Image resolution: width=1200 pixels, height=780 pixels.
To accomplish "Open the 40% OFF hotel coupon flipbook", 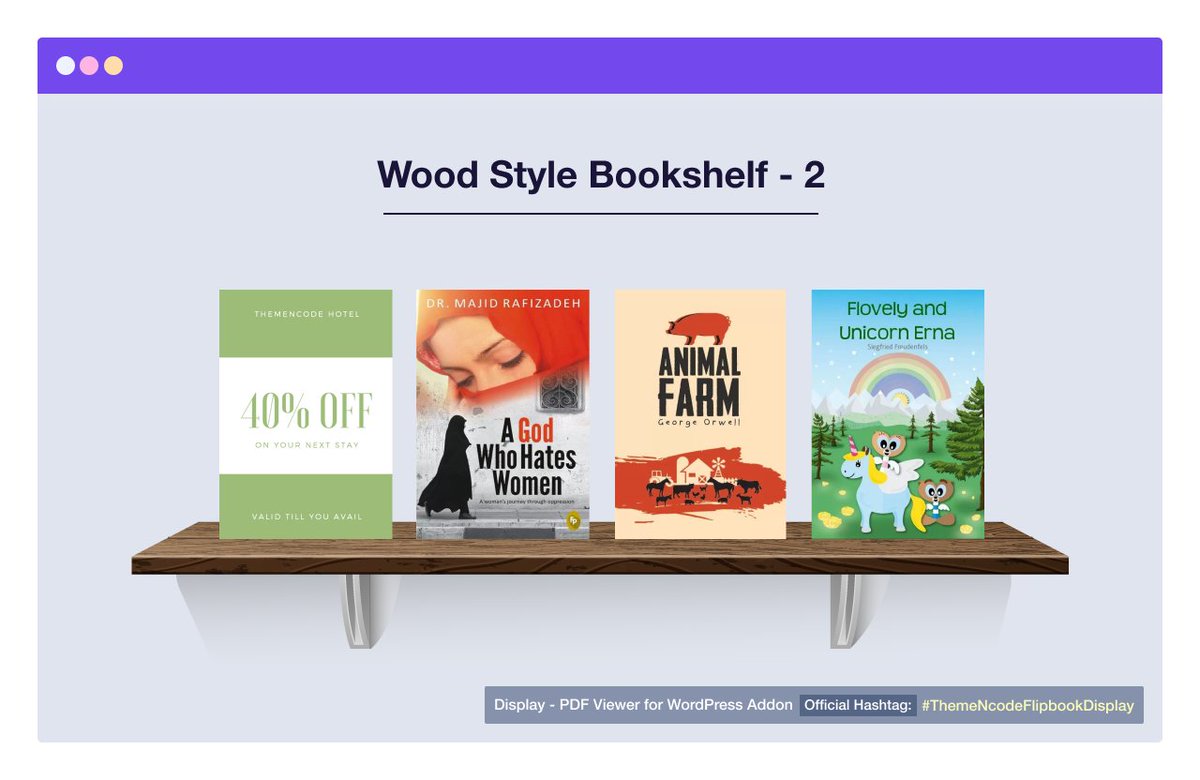I will click(x=305, y=414).
